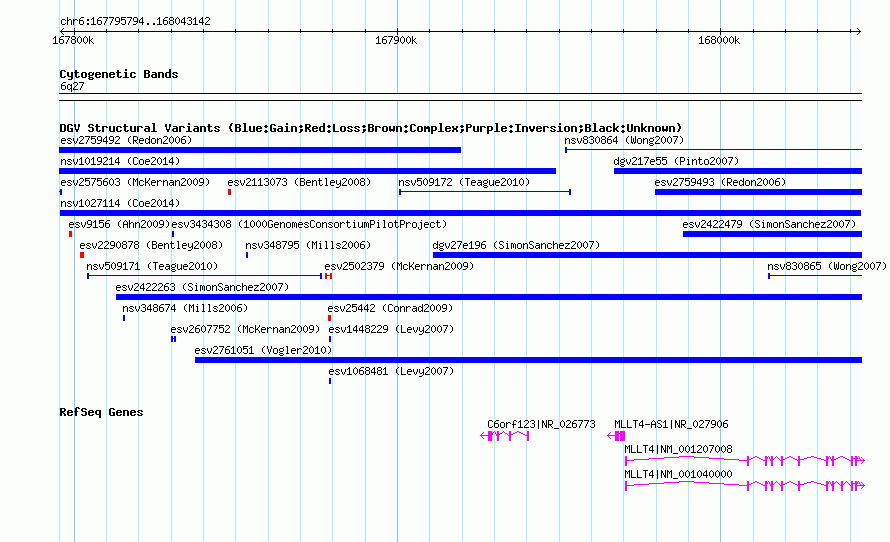Open esv2759493 (Redon2006) variant
The width and height of the screenshot is (890, 542).
pyautogui.click(x=720, y=182)
